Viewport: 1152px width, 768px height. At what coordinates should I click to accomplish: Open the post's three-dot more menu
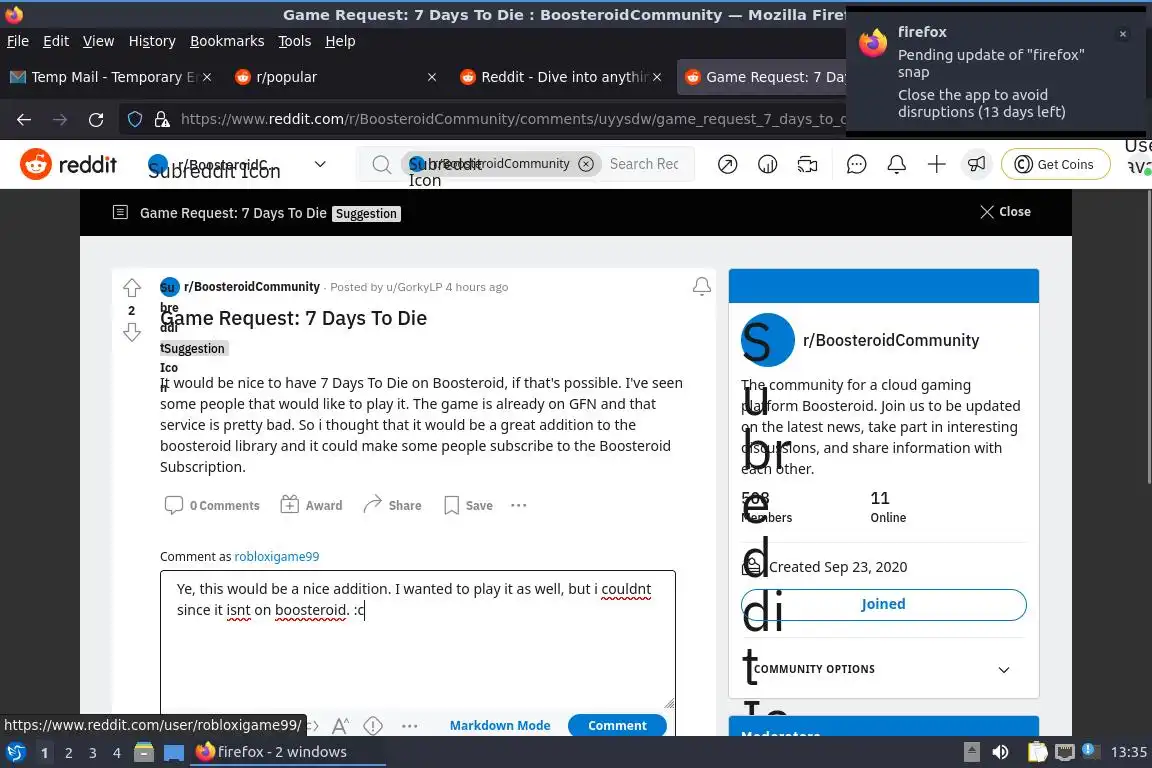pyautogui.click(x=519, y=505)
